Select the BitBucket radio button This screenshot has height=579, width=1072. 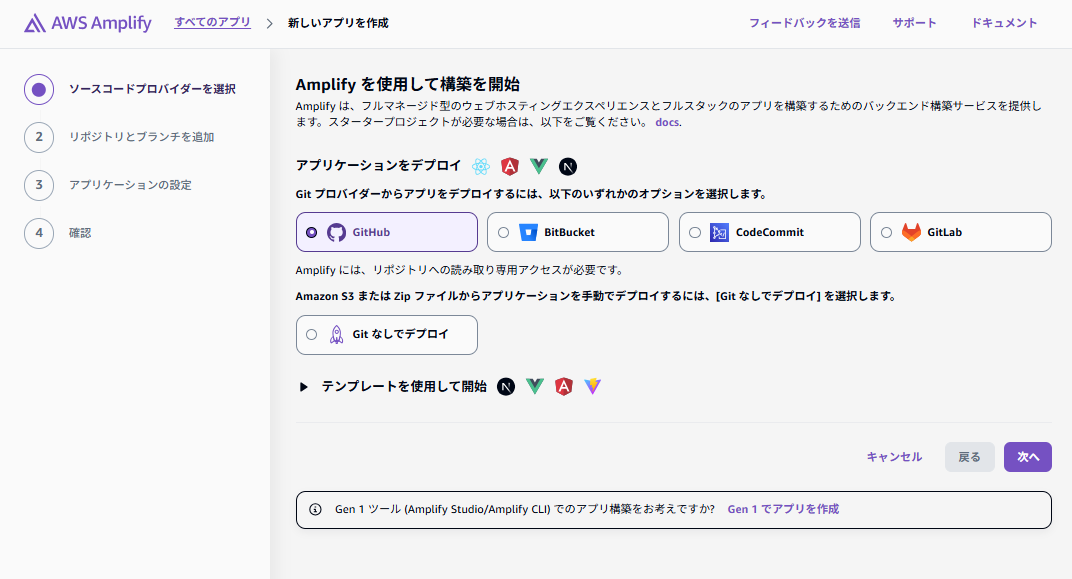(503, 232)
